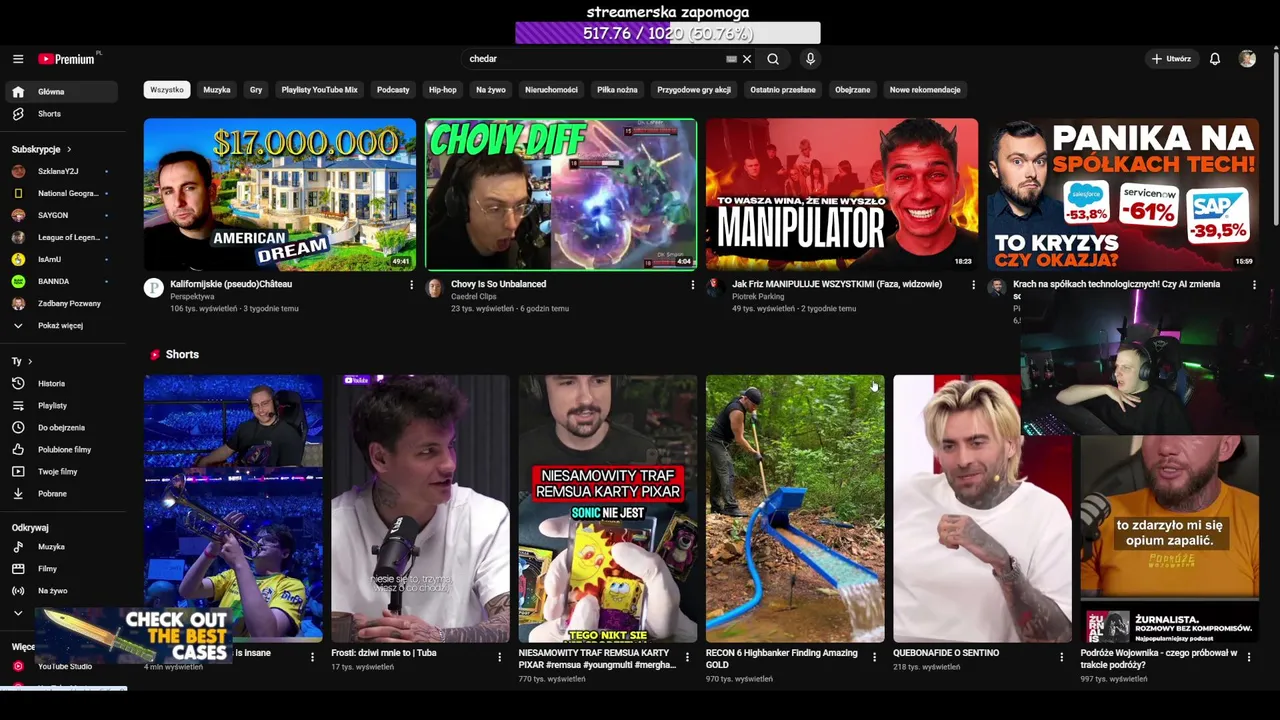
Task: Open the Manipulator video thumbnail
Action: (x=842, y=195)
